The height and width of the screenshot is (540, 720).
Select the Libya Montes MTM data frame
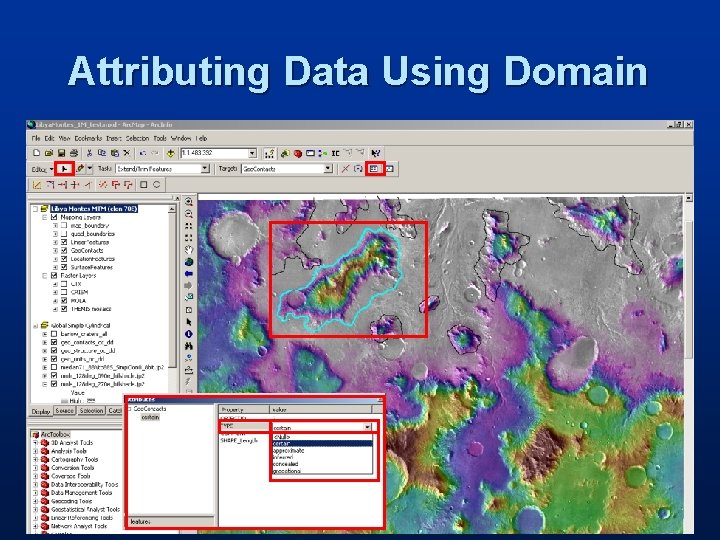(x=94, y=208)
